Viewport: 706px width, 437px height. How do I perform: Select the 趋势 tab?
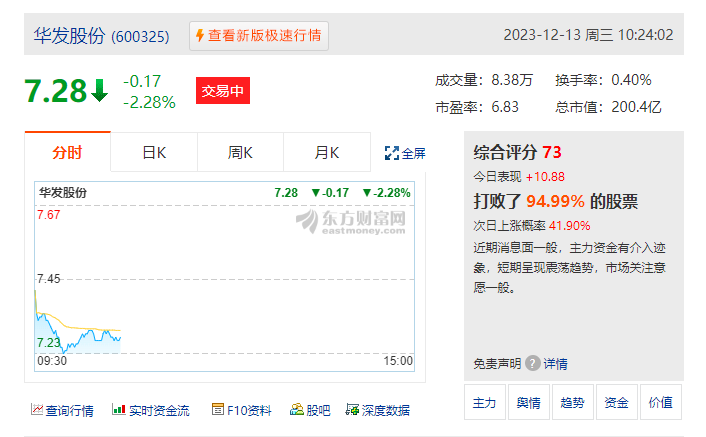click(x=573, y=402)
